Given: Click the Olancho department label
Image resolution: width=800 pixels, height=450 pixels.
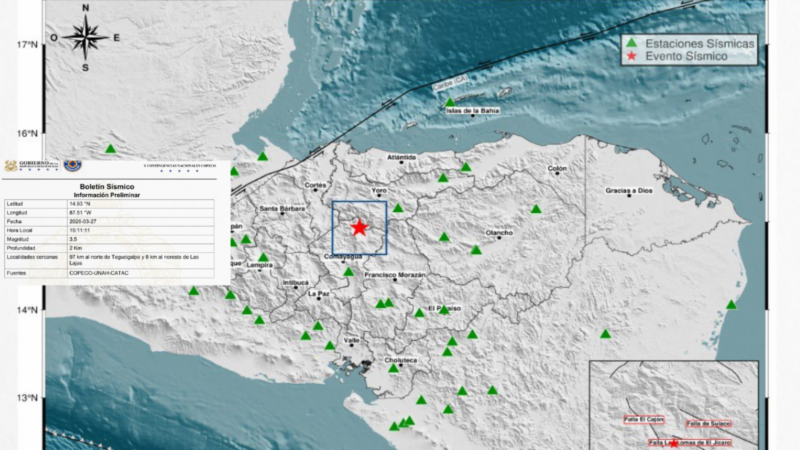Looking at the screenshot, I should point(499,233).
